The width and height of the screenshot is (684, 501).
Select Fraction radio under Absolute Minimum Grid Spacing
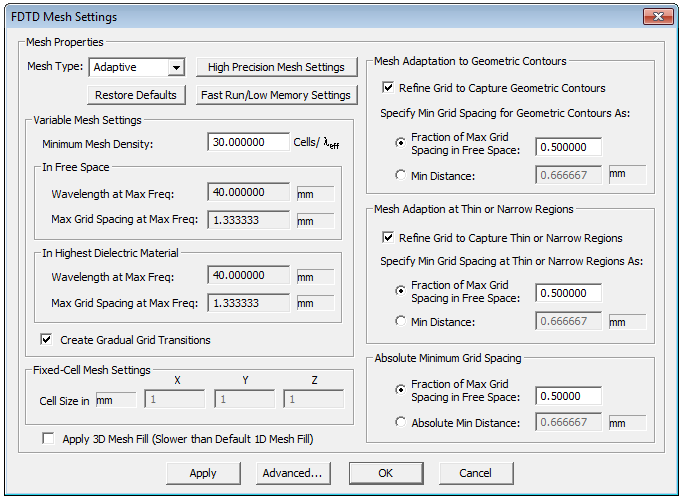pyautogui.click(x=401, y=390)
